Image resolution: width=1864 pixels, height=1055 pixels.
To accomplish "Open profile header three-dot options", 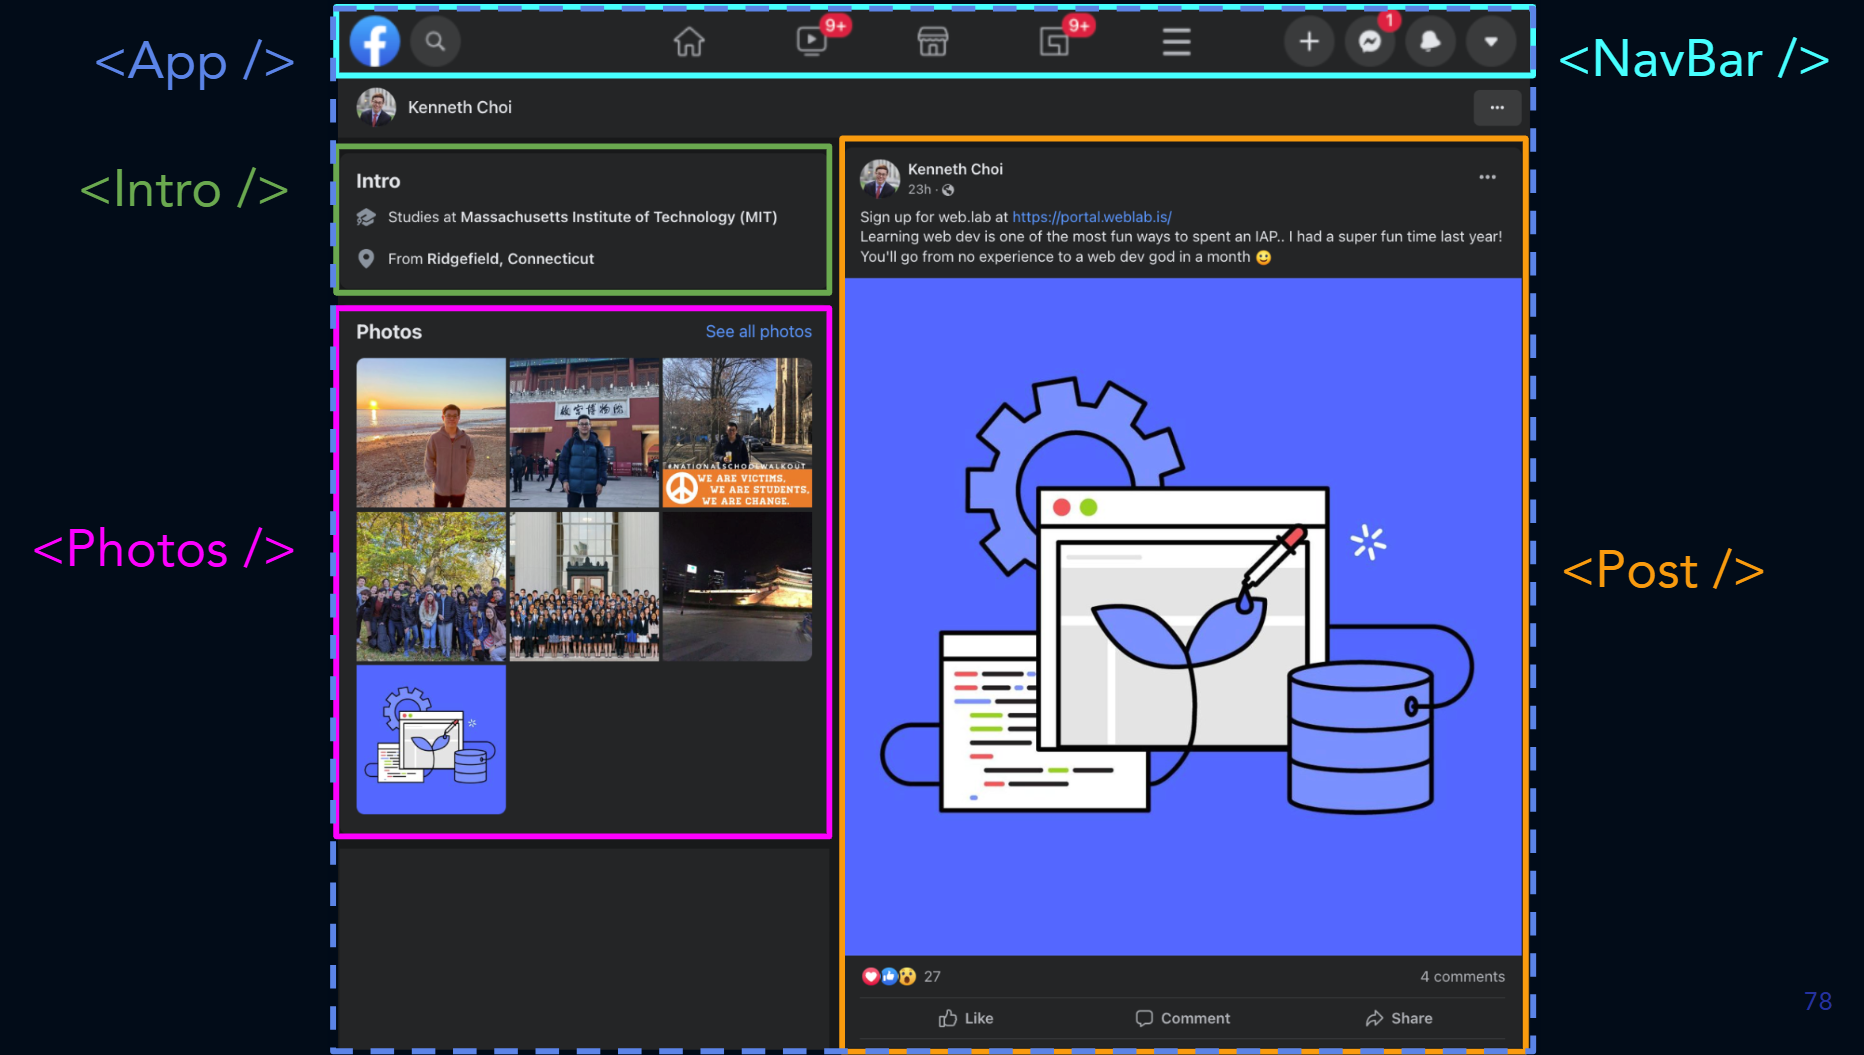I will pos(1496,108).
